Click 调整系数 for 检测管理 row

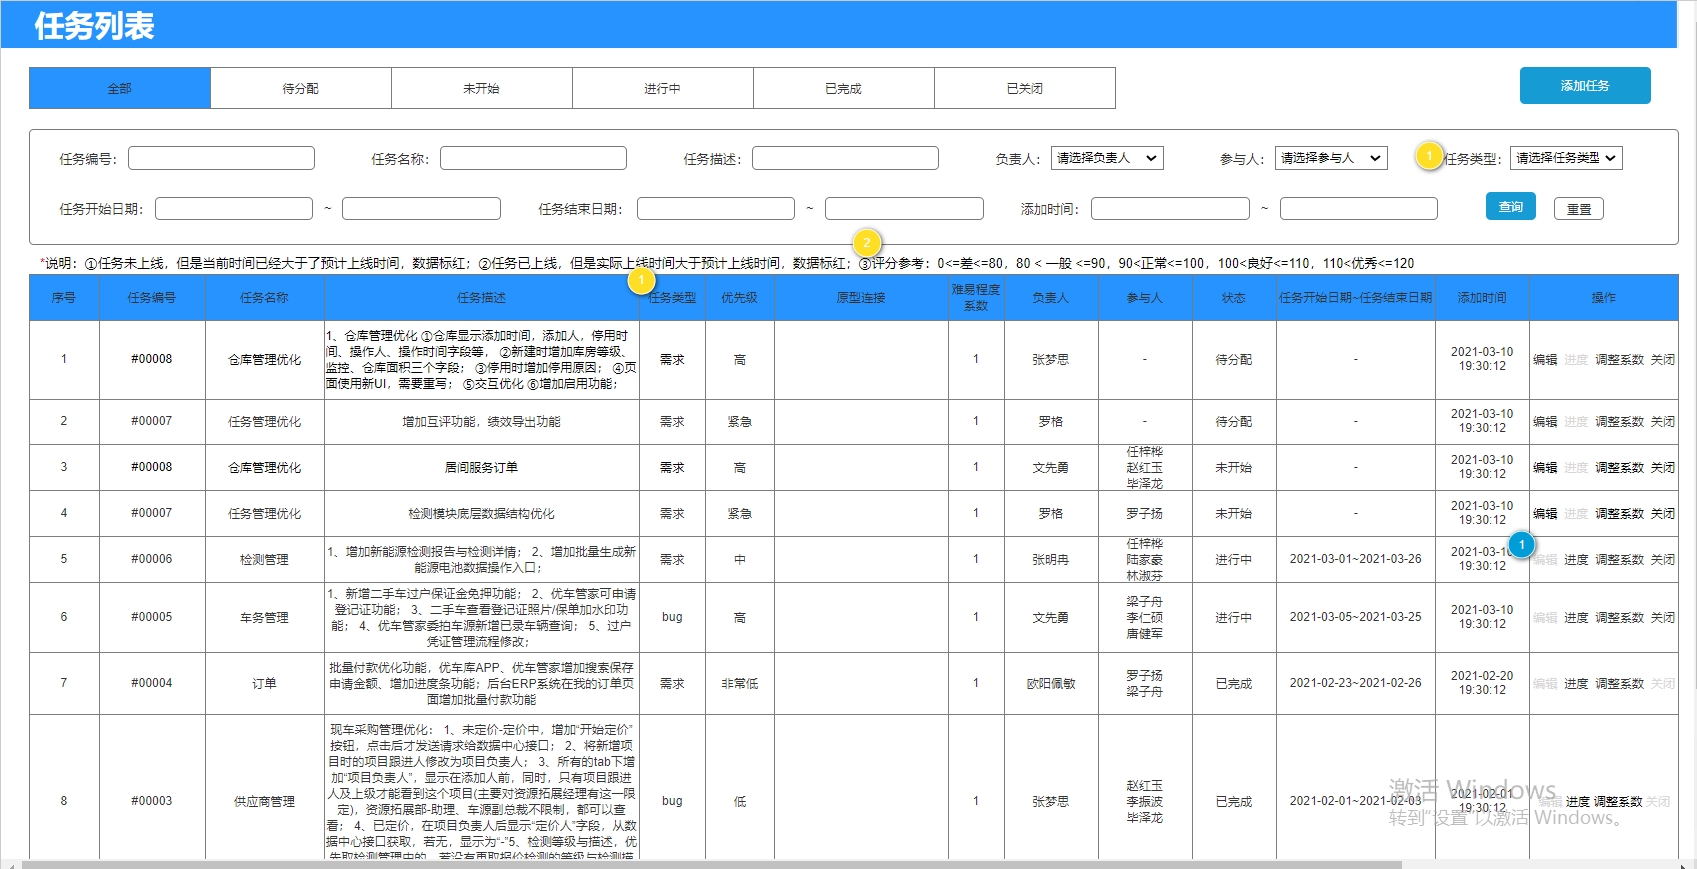coord(1619,560)
